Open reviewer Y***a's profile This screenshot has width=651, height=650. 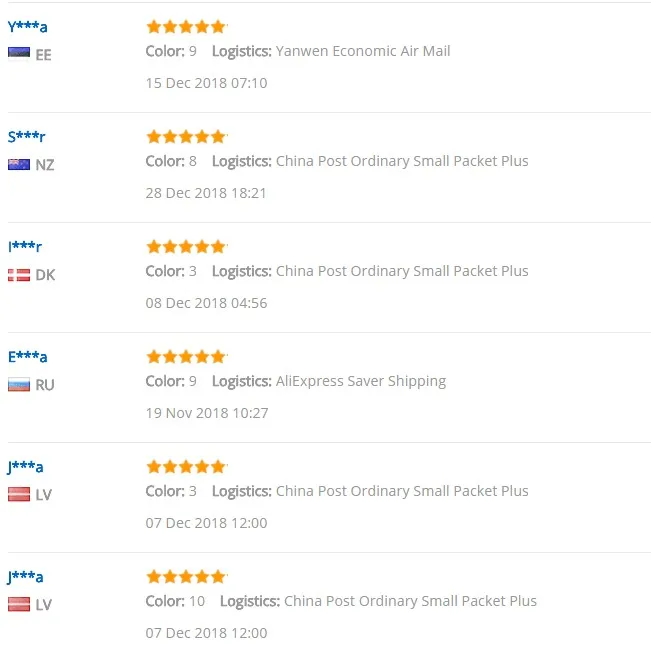pos(27,27)
